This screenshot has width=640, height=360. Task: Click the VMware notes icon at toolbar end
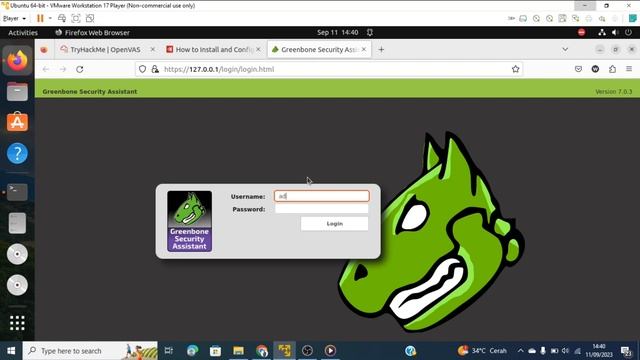click(x=632, y=18)
